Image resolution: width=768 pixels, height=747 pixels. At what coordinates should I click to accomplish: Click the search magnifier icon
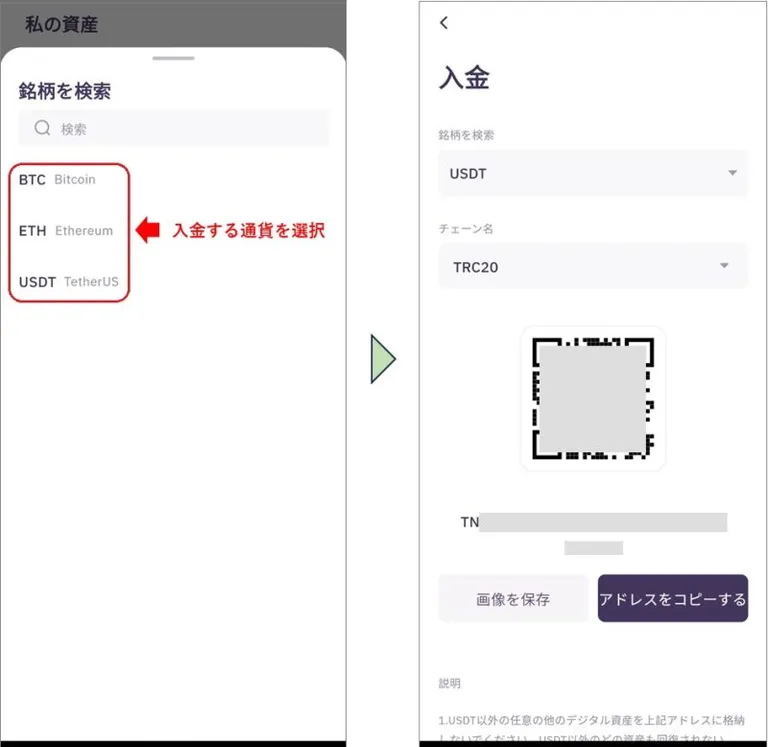pos(42,128)
